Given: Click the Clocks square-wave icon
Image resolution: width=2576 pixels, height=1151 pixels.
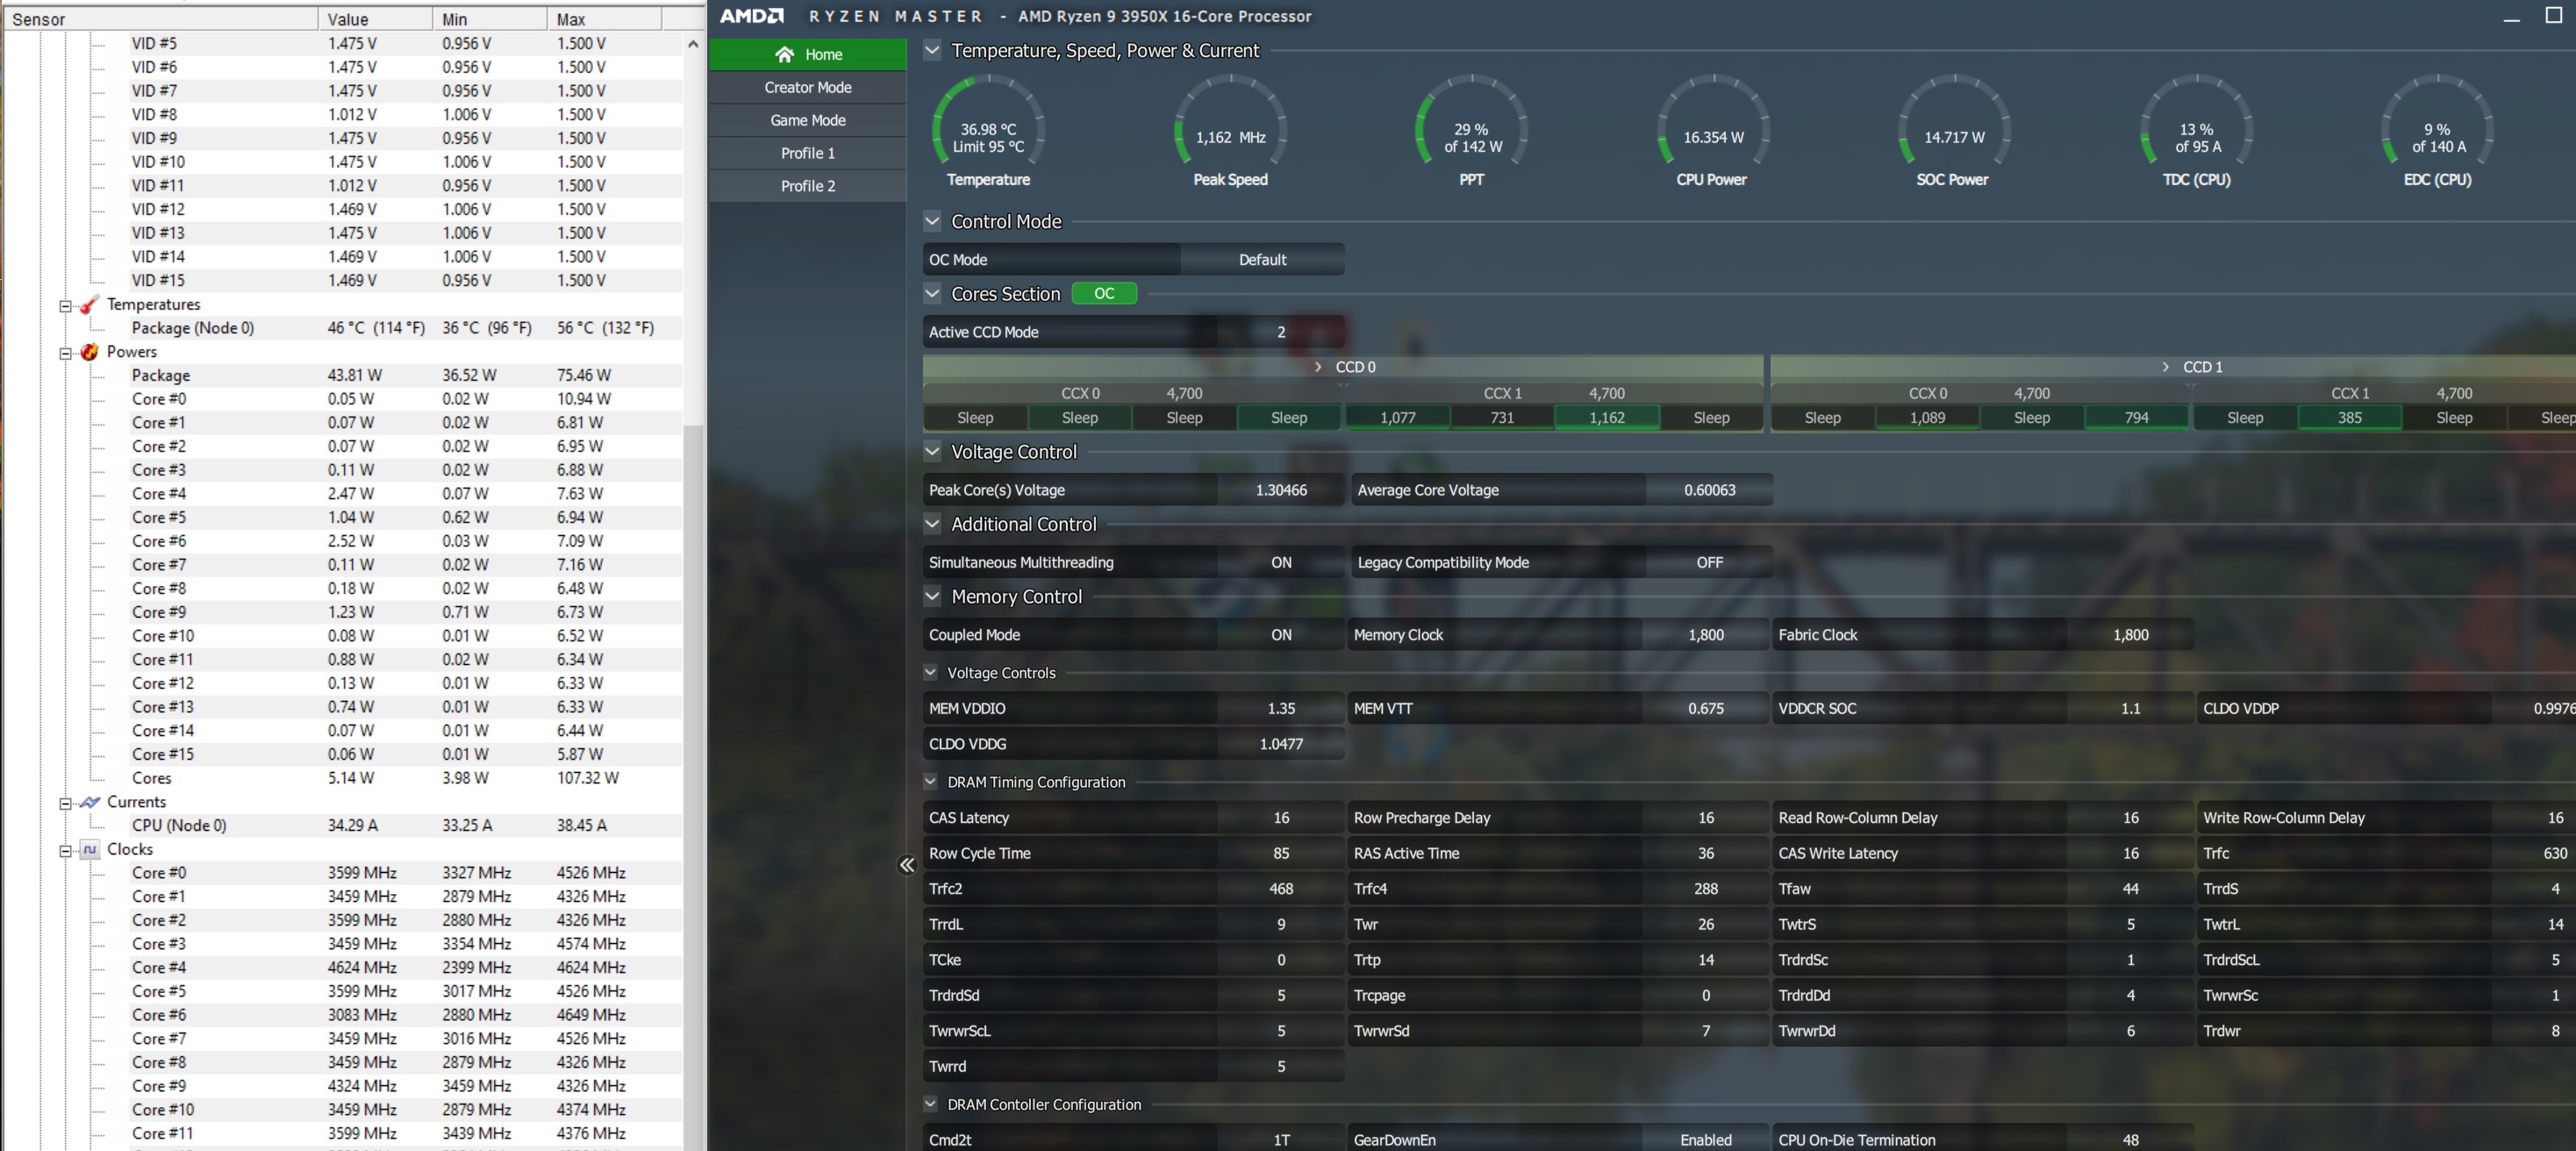Looking at the screenshot, I should coord(89,849).
